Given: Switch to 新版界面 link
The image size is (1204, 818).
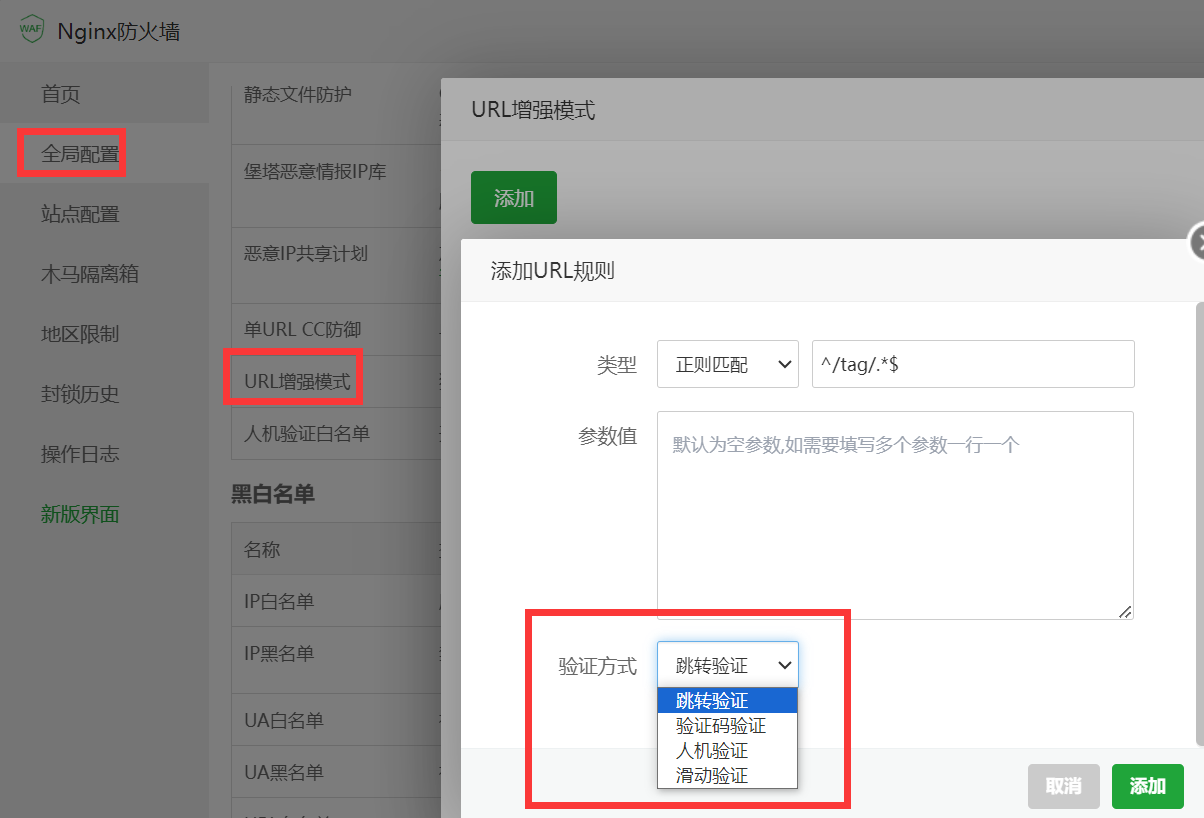Looking at the screenshot, I should (x=80, y=514).
